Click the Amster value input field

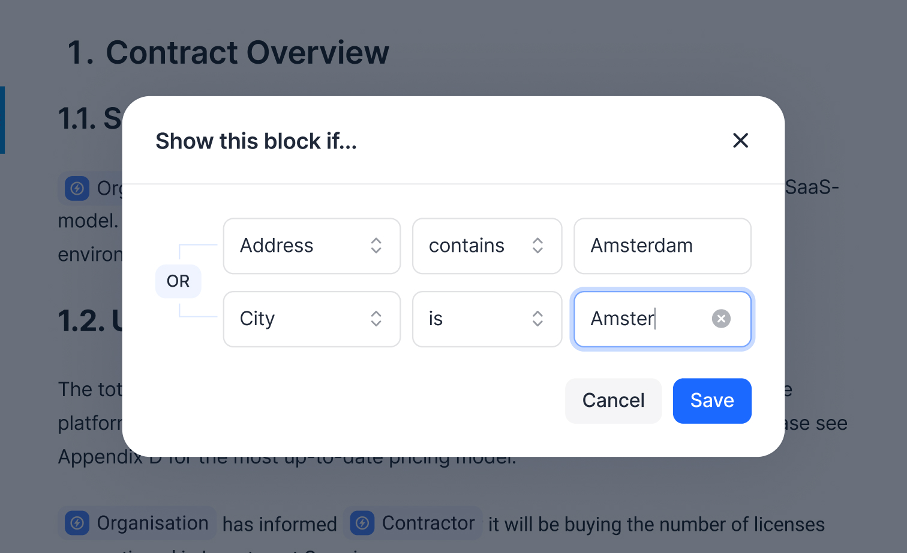click(662, 319)
